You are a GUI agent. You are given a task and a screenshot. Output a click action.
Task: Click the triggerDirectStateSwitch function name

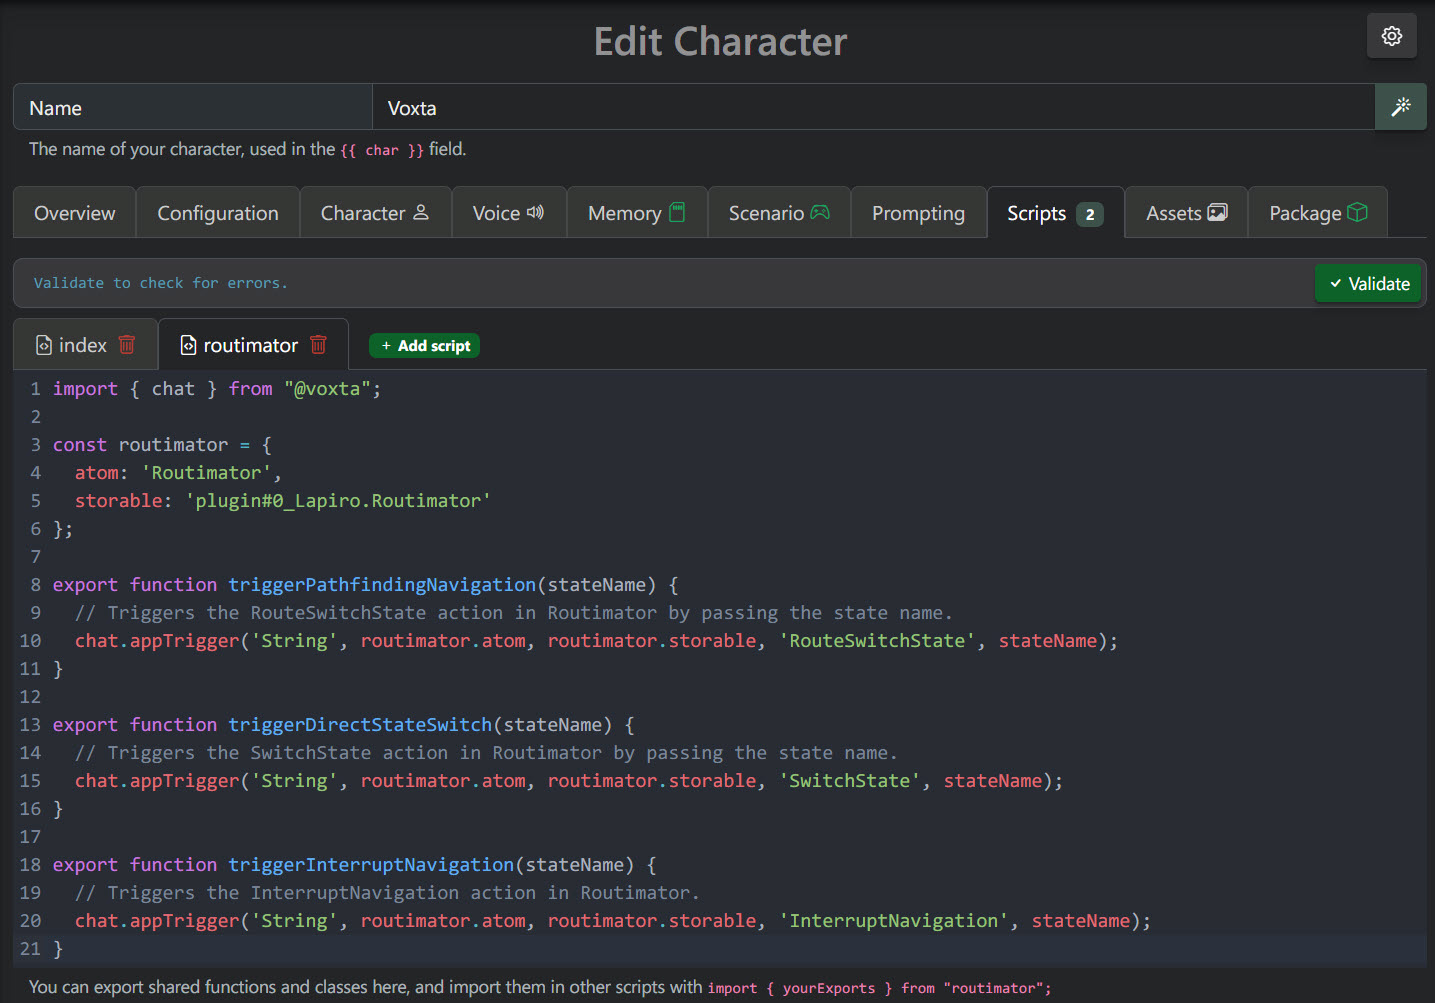[x=360, y=725]
